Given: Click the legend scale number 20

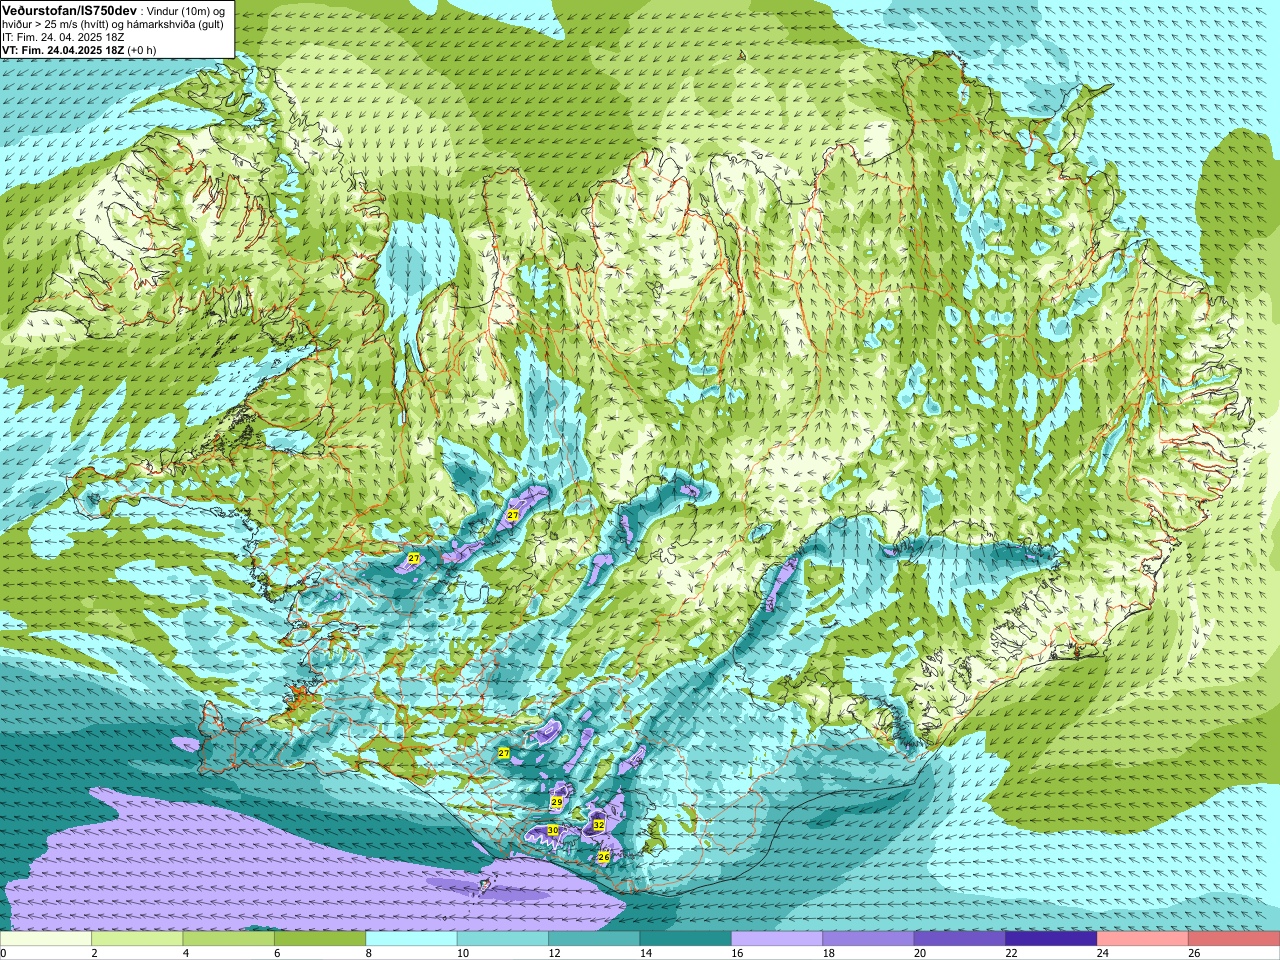Looking at the screenshot, I should (x=920, y=953).
